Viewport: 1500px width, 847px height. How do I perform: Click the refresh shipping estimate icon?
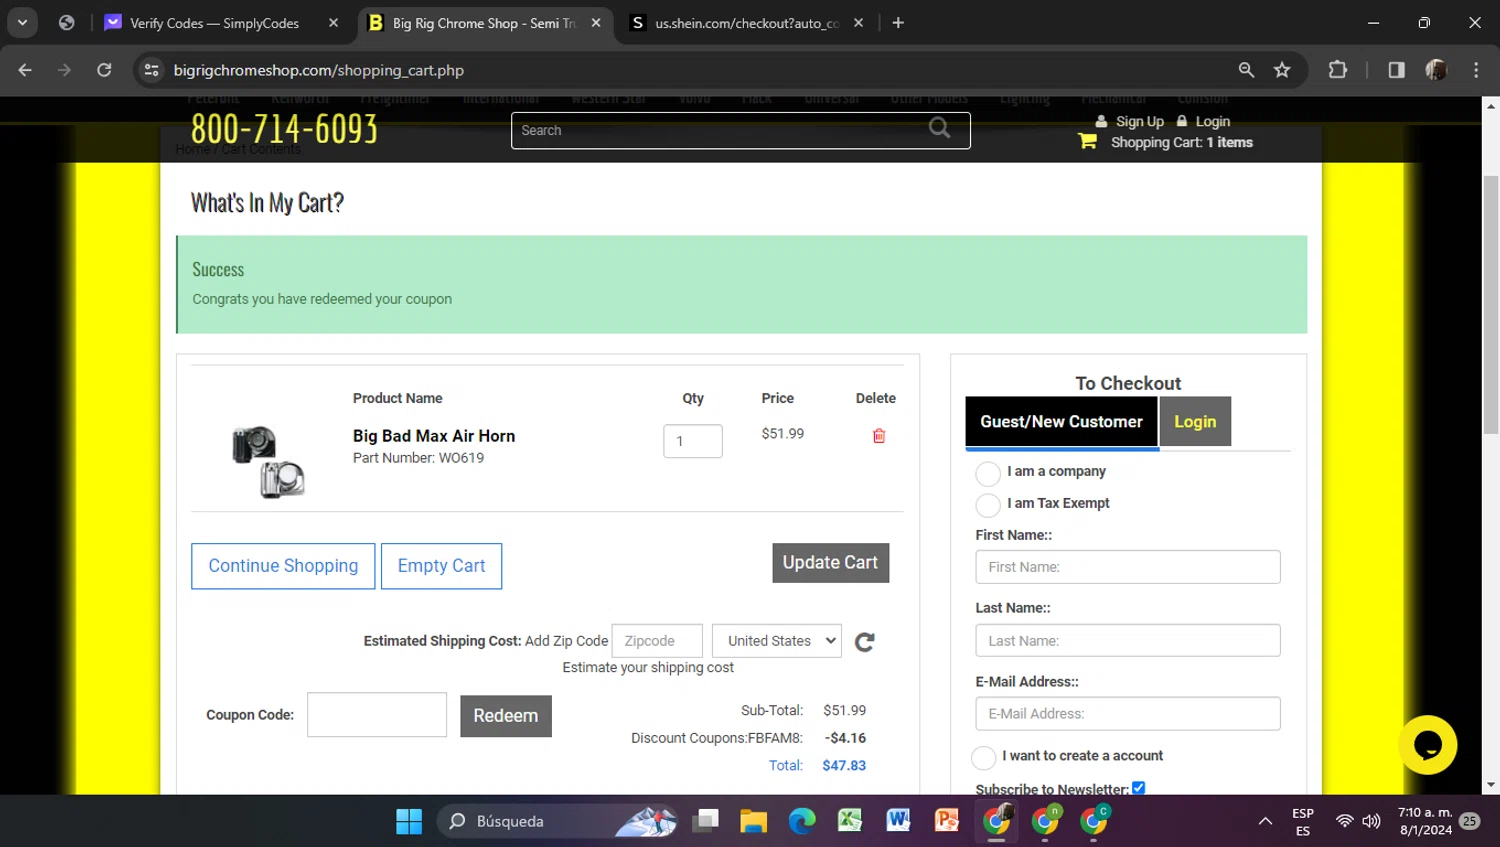point(865,642)
